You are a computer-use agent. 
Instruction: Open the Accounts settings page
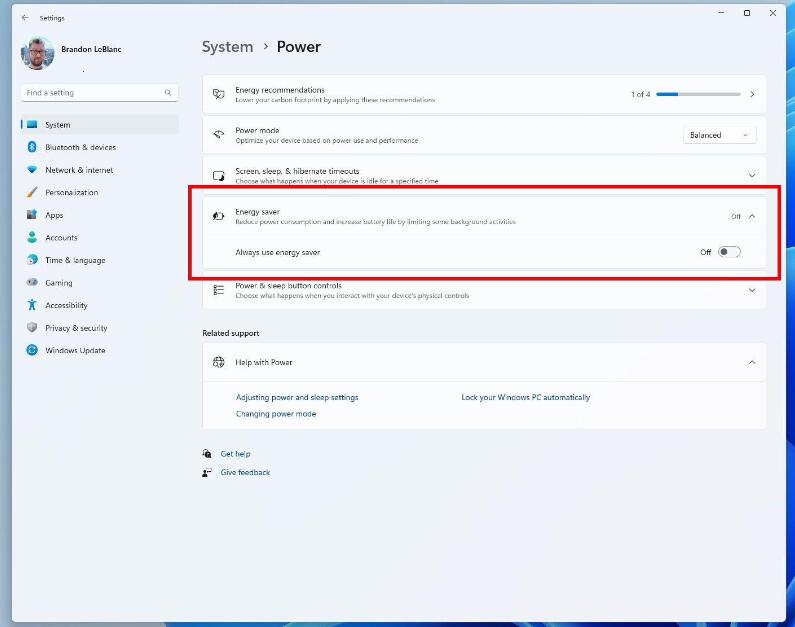(x=61, y=238)
